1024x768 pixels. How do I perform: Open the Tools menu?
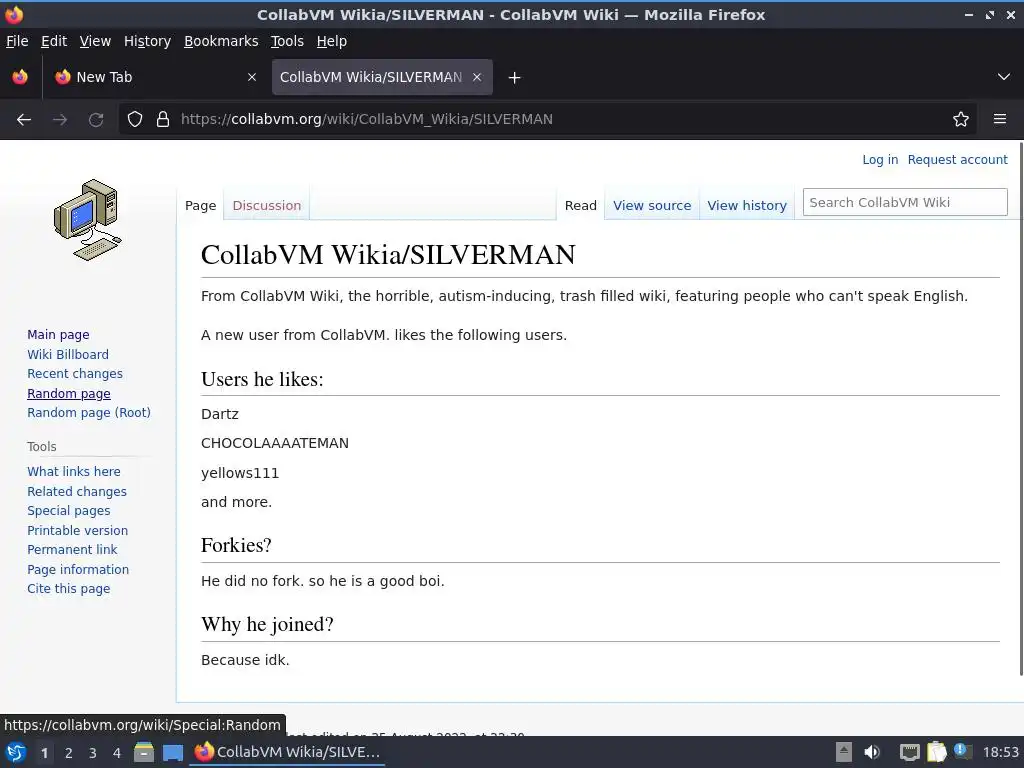(287, 41)
